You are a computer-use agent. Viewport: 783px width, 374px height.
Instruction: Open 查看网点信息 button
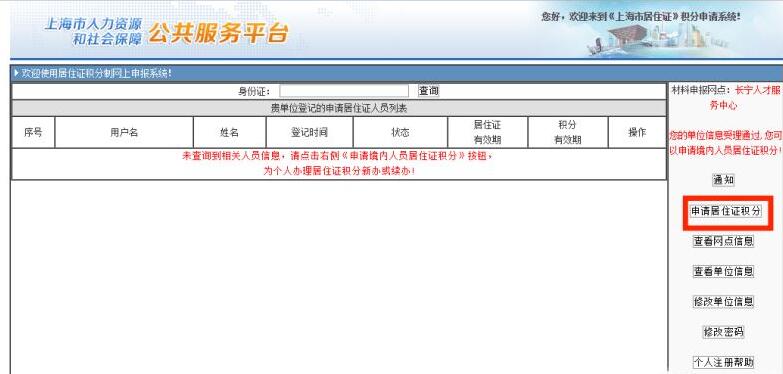[x=723, y=241]
